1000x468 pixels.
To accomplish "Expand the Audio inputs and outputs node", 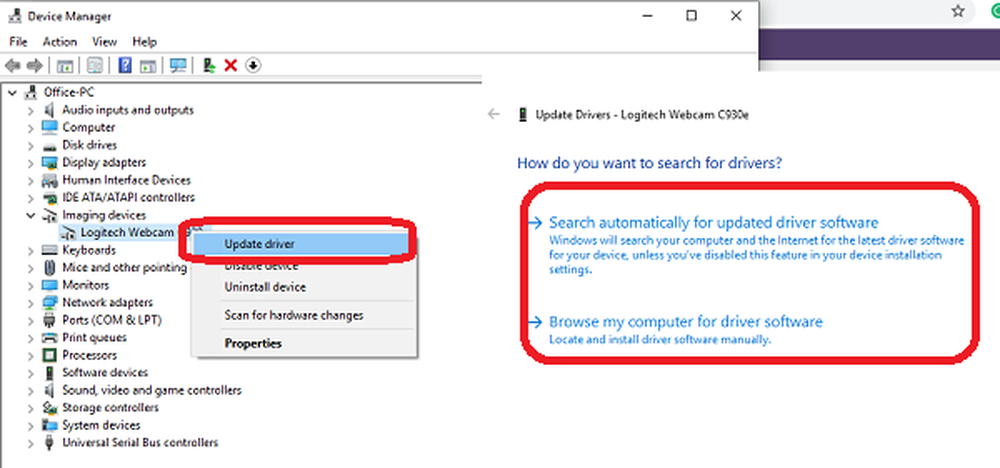I will click(31, 110).
